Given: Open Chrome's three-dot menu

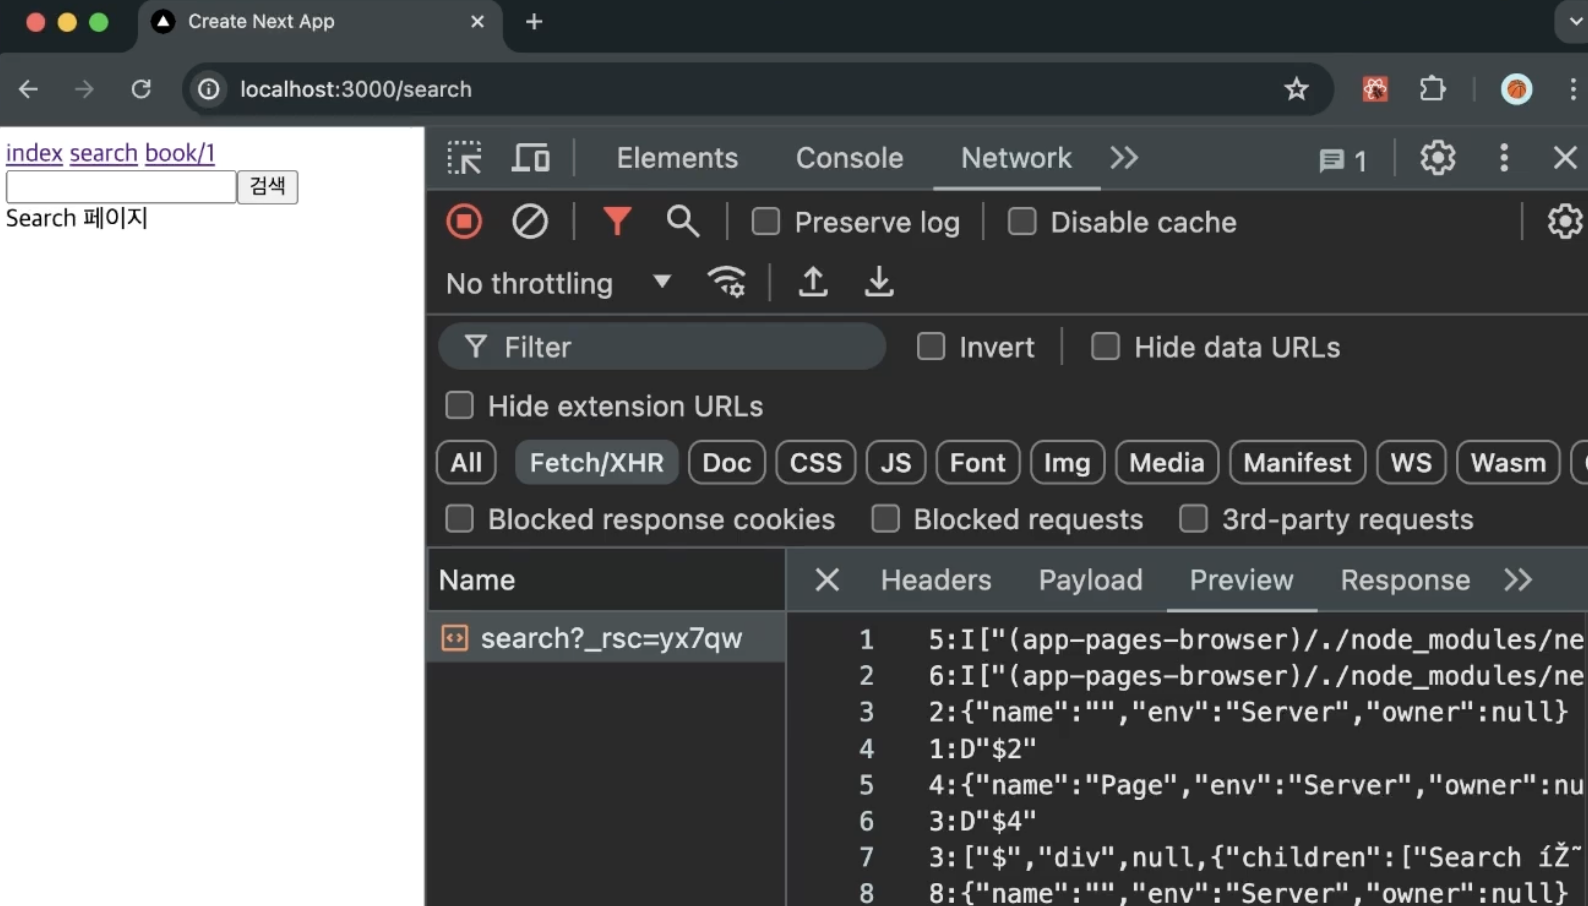Looking at the screenshot, I should click(x=1573, y=89).
